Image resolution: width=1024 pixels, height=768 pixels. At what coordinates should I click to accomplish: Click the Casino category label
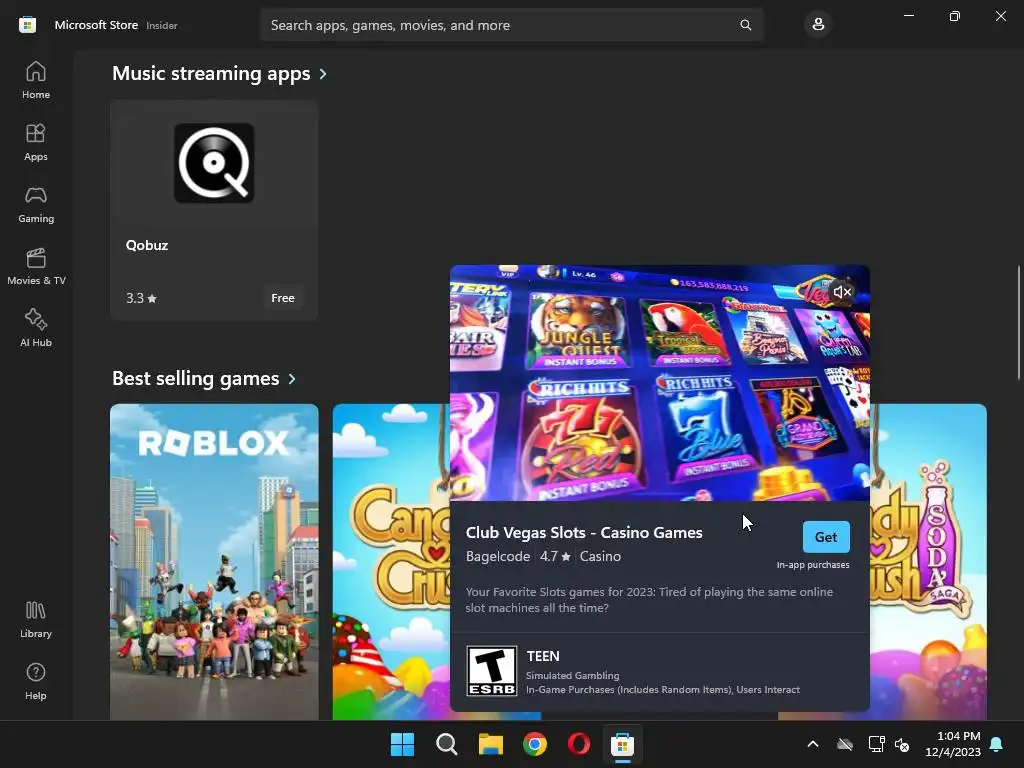(600, 556)
